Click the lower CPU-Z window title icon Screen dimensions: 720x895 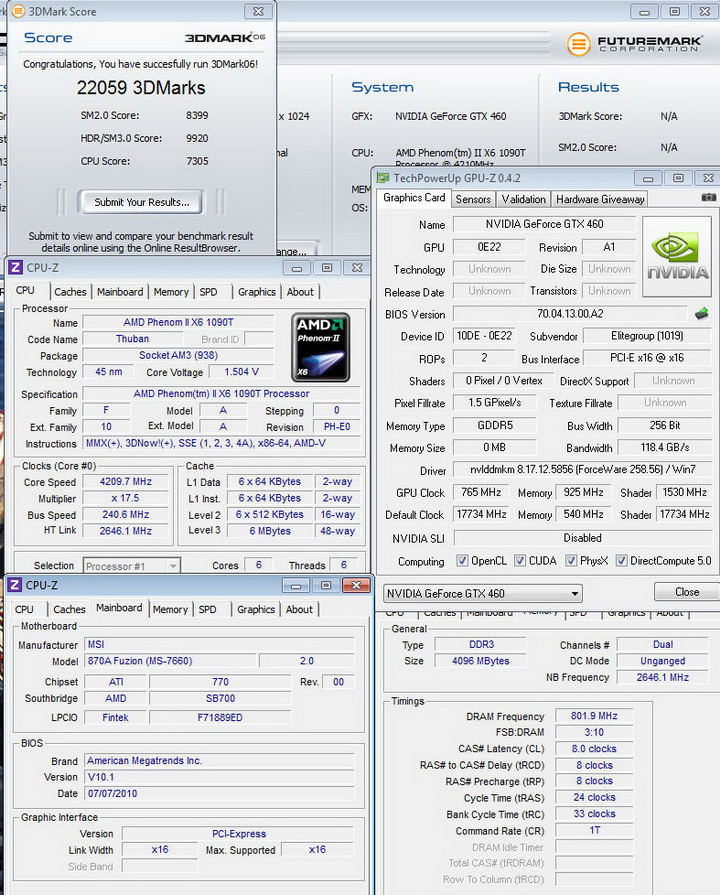pos(15,584)
